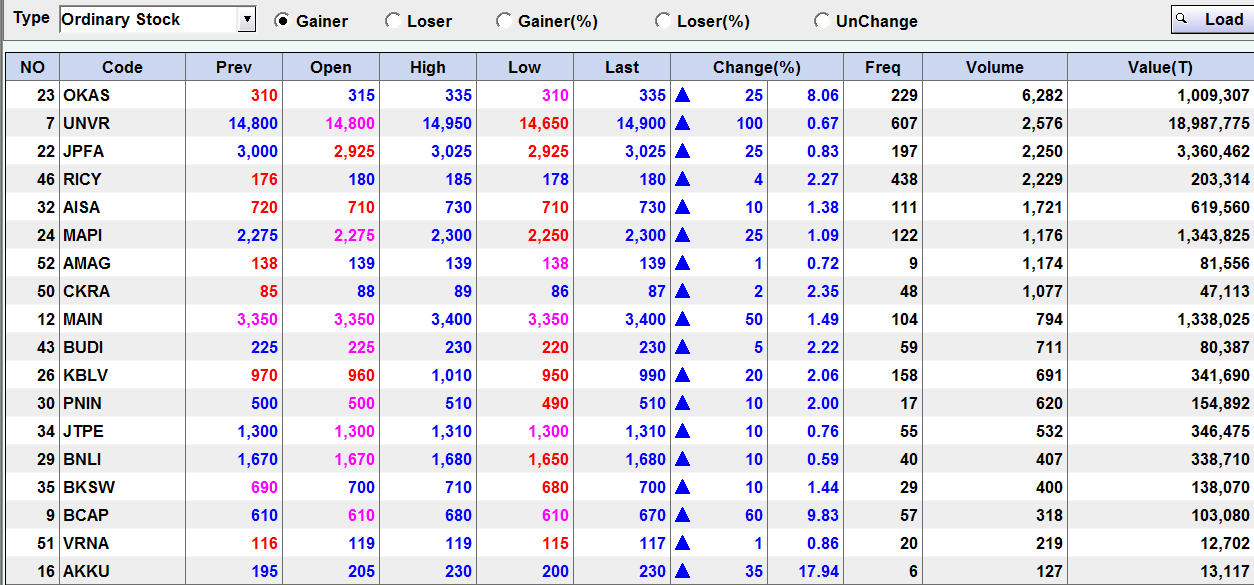This screenshot has width=1254, height=585.
Task: Click UNVR frequency 607
Action: [904, 124]
